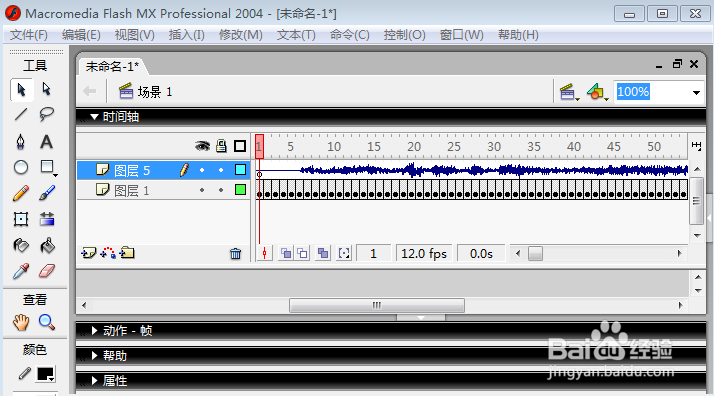Select the Subselection tool
This screenshot has width=714, height=396.
[x=46, y=89]
